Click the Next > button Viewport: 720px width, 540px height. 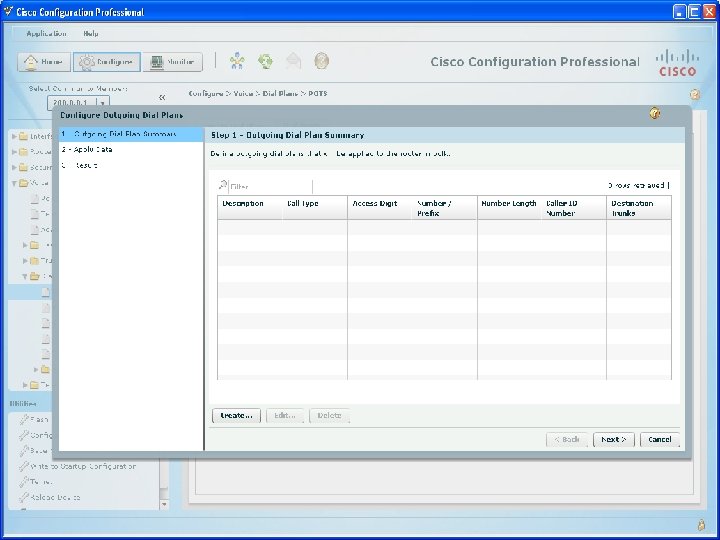tap(614, 439)
